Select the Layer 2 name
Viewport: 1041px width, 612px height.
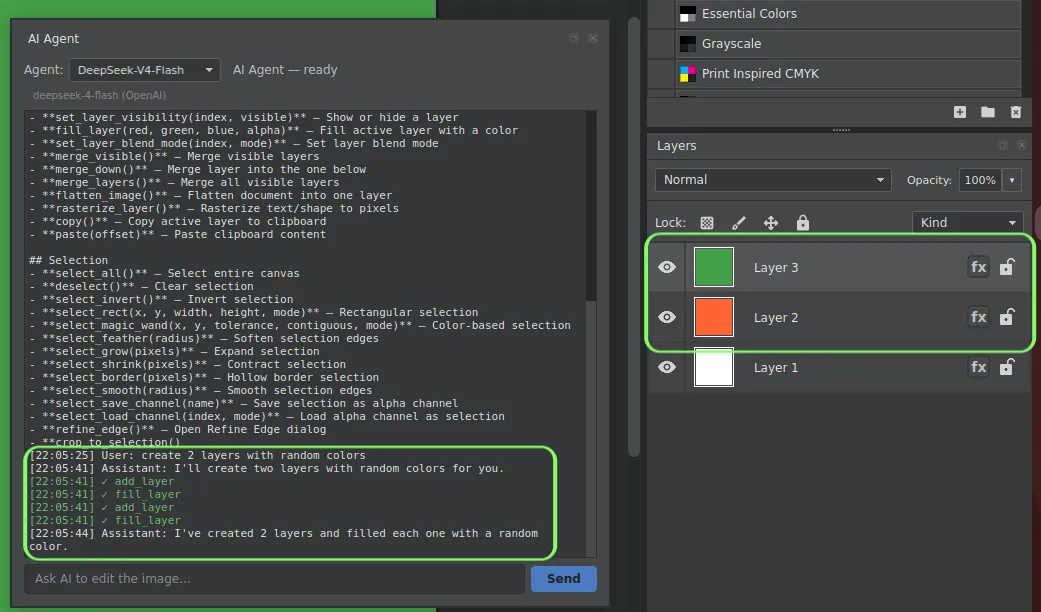coord(776,318)
